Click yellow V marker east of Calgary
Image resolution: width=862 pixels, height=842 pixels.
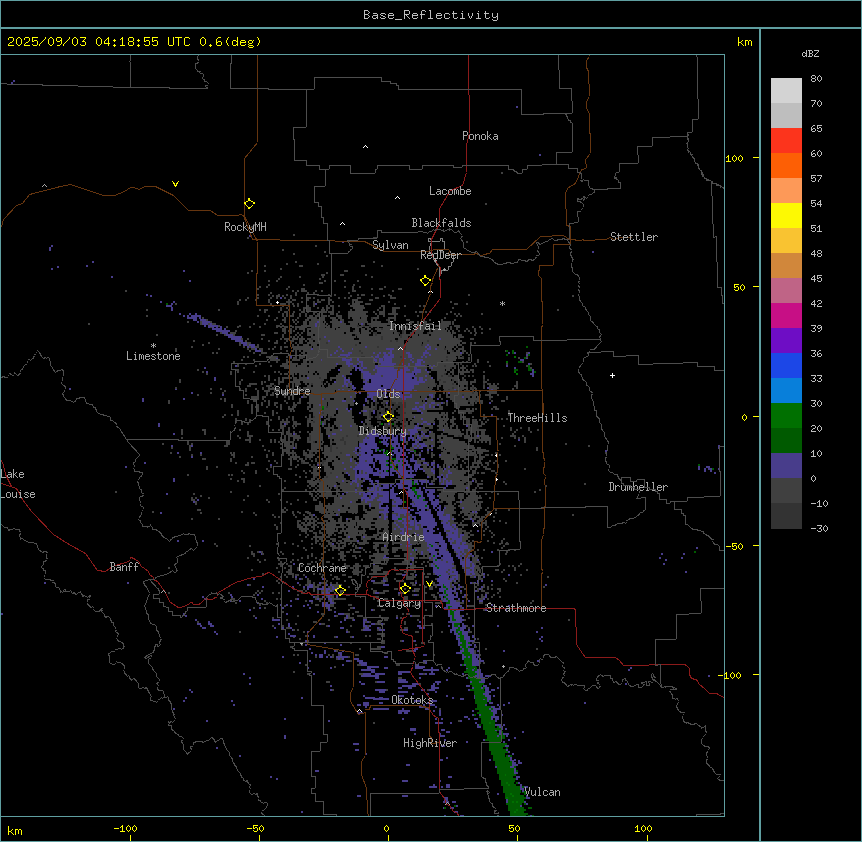(429, 584)
